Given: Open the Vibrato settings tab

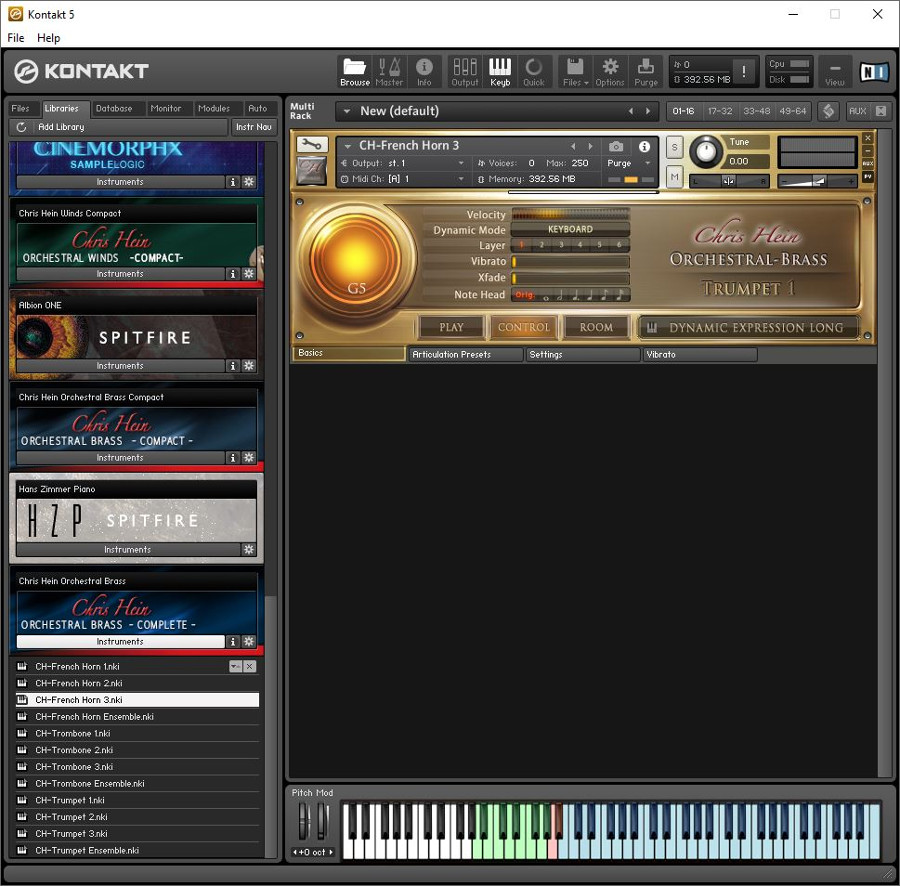Looking at the screenshot, I should coord(700,355).
